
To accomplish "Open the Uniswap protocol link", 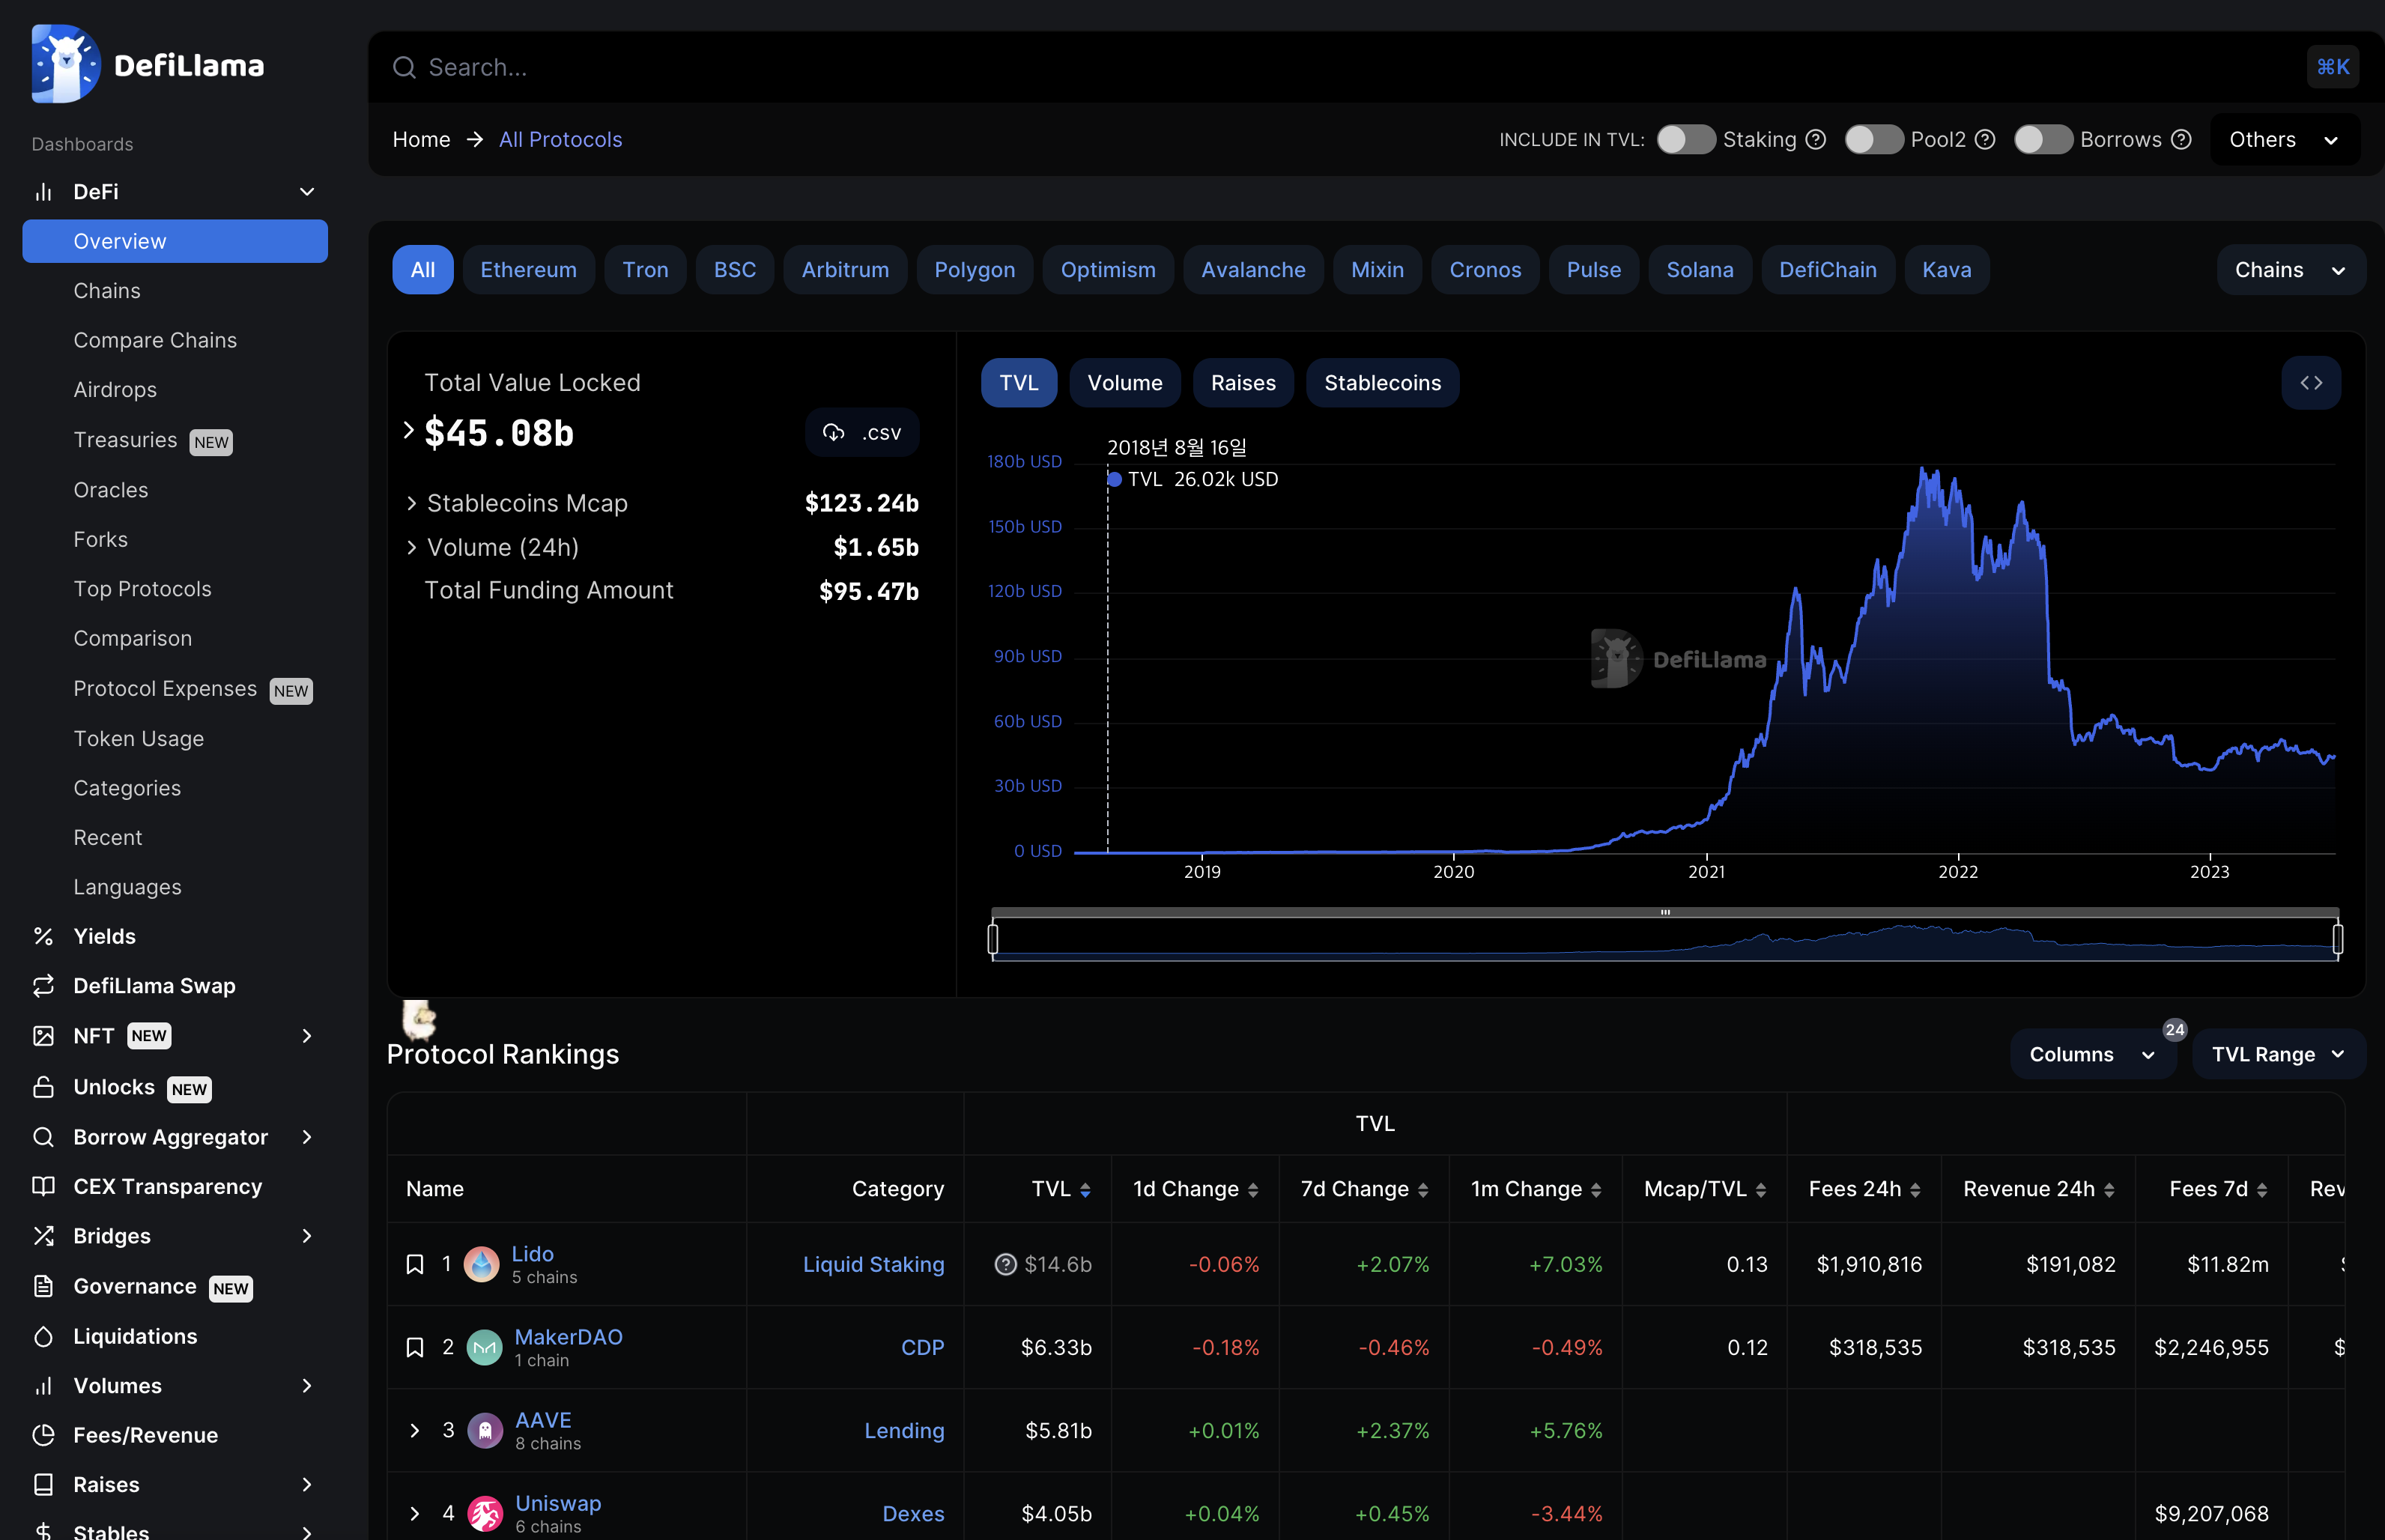I will (x=557, y=1503).
